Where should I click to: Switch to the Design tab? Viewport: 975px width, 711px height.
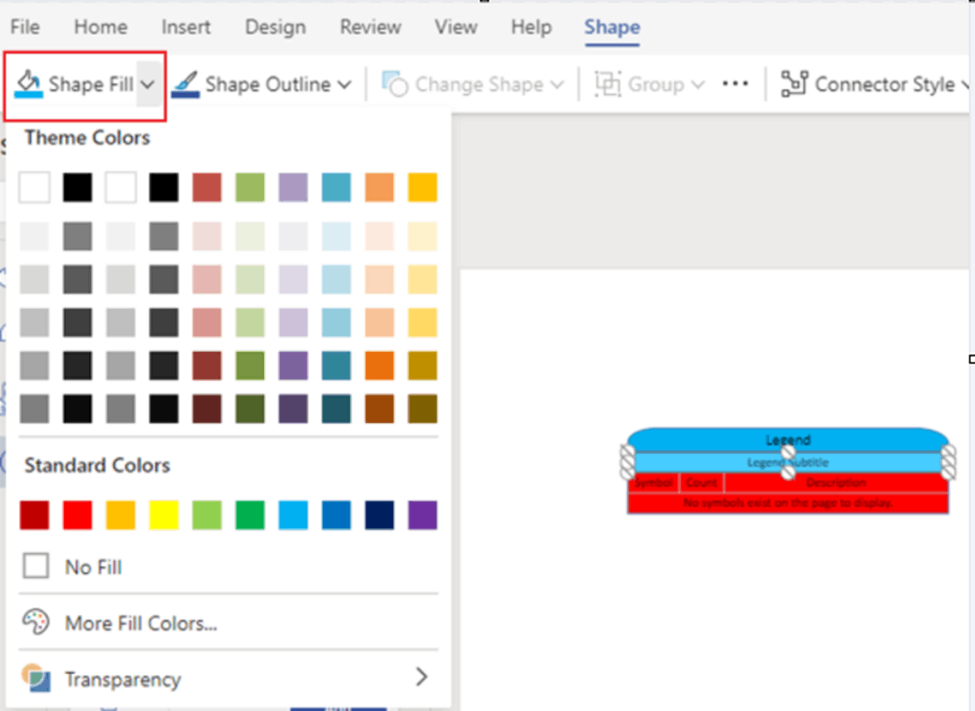pyautogui.click(x=275, y=27)
